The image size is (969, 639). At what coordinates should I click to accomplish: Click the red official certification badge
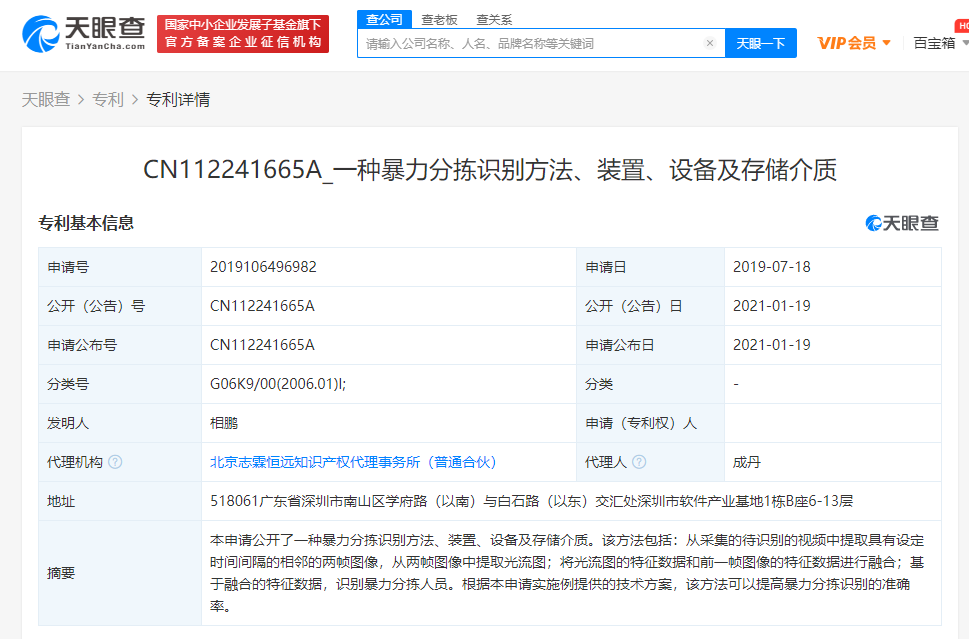coord(242,31)
